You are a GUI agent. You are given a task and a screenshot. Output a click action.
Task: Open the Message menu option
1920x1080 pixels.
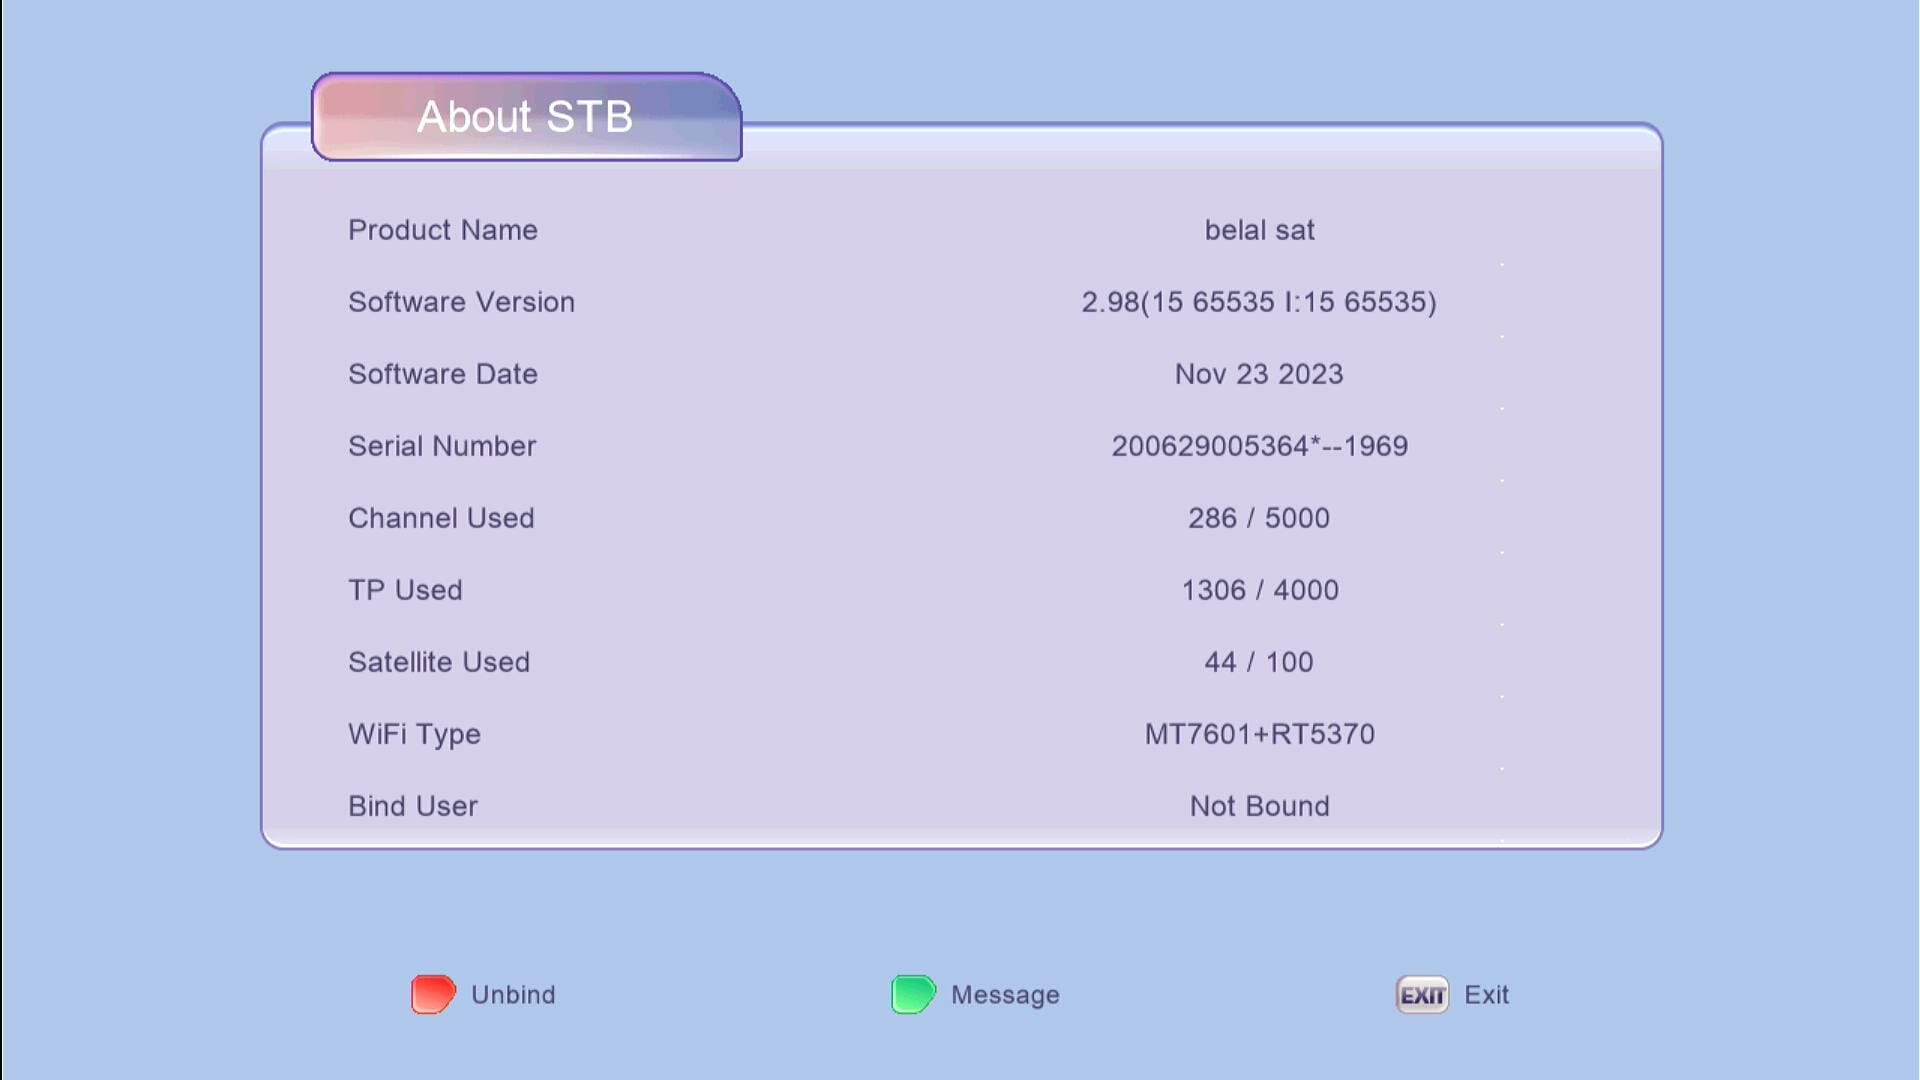(1005, 994)
